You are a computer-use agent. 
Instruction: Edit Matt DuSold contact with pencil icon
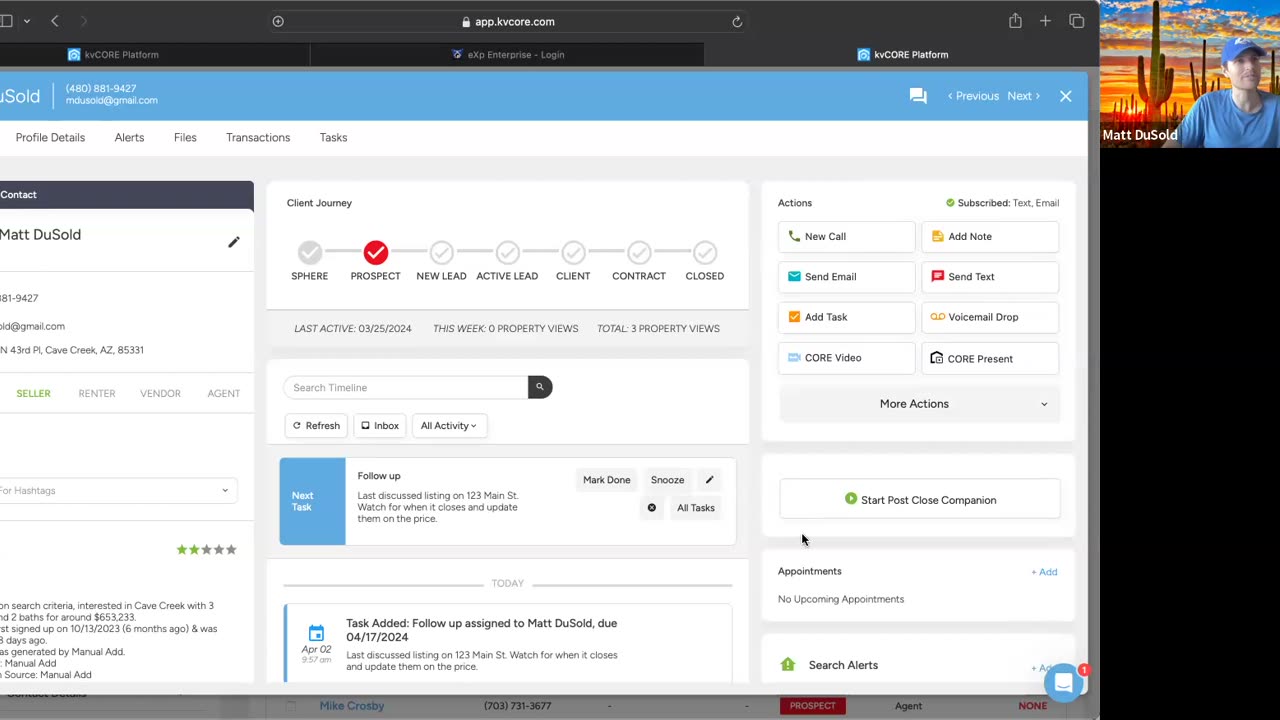pyautogui.click(x=234, y=242)
